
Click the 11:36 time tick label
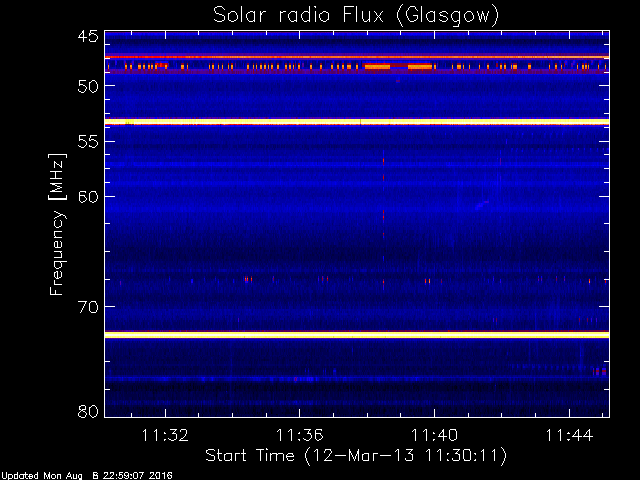(x=300, y=435)
